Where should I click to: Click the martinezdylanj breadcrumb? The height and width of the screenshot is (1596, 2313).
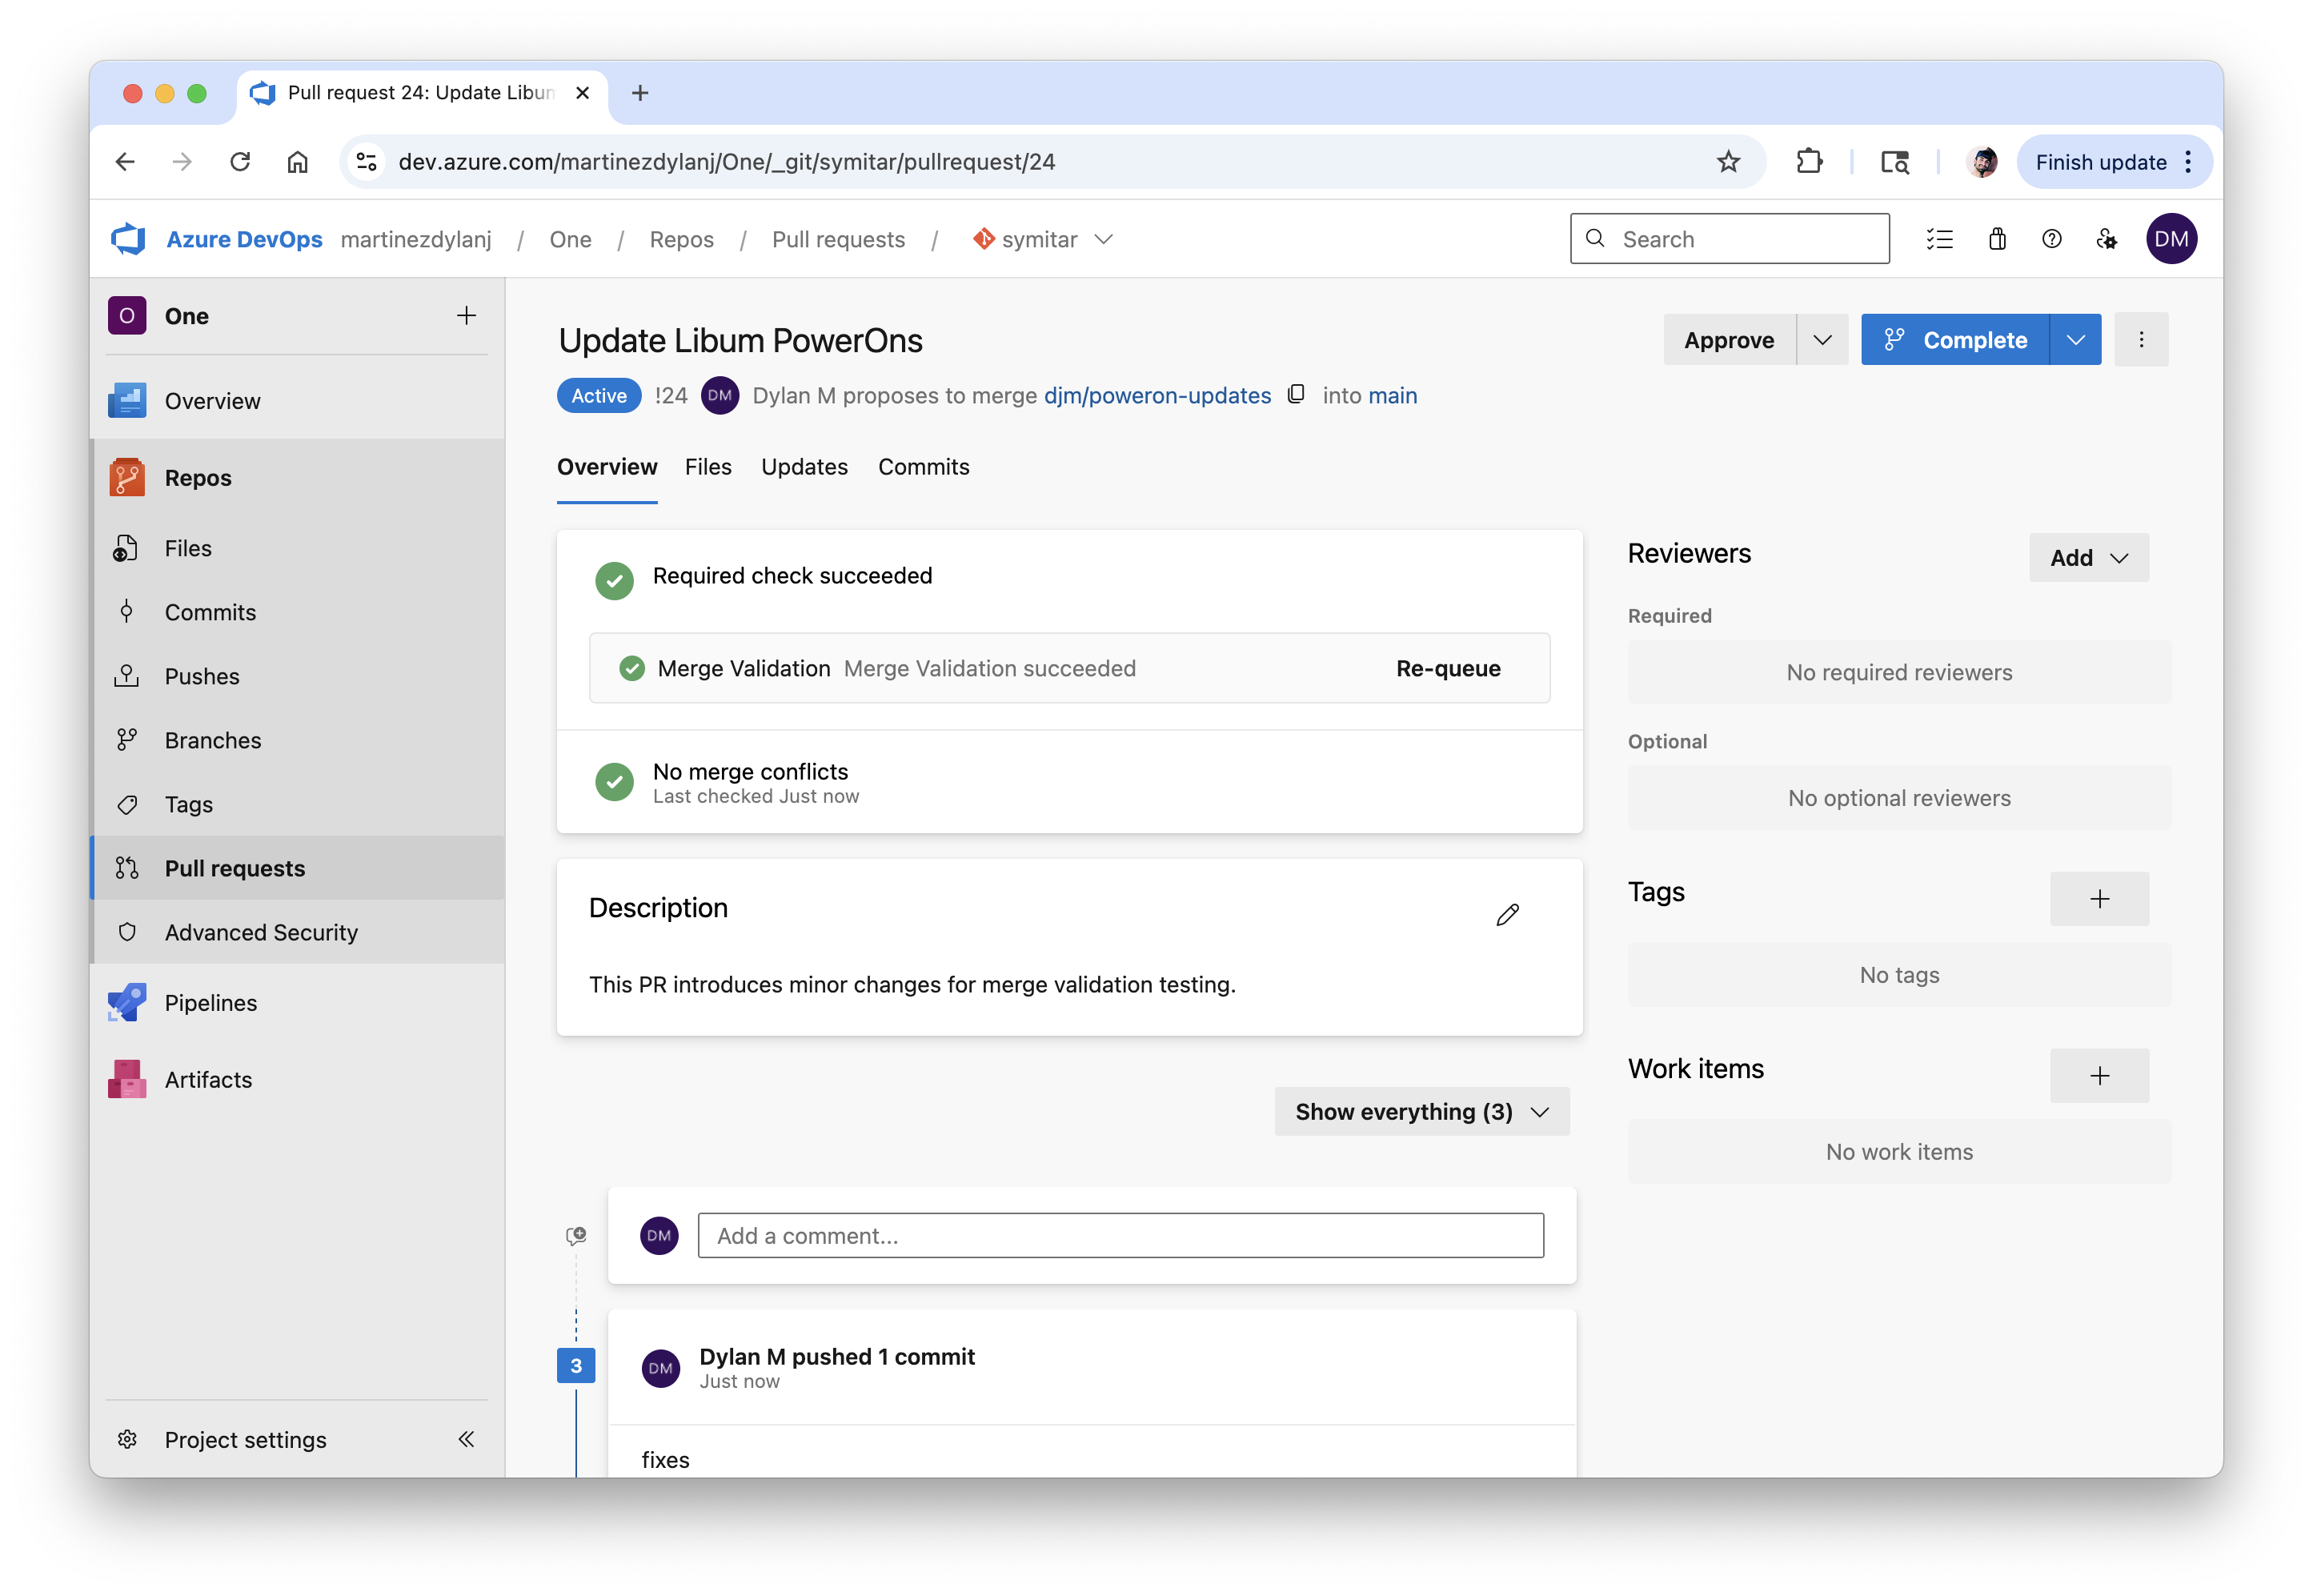click(416, 239)
